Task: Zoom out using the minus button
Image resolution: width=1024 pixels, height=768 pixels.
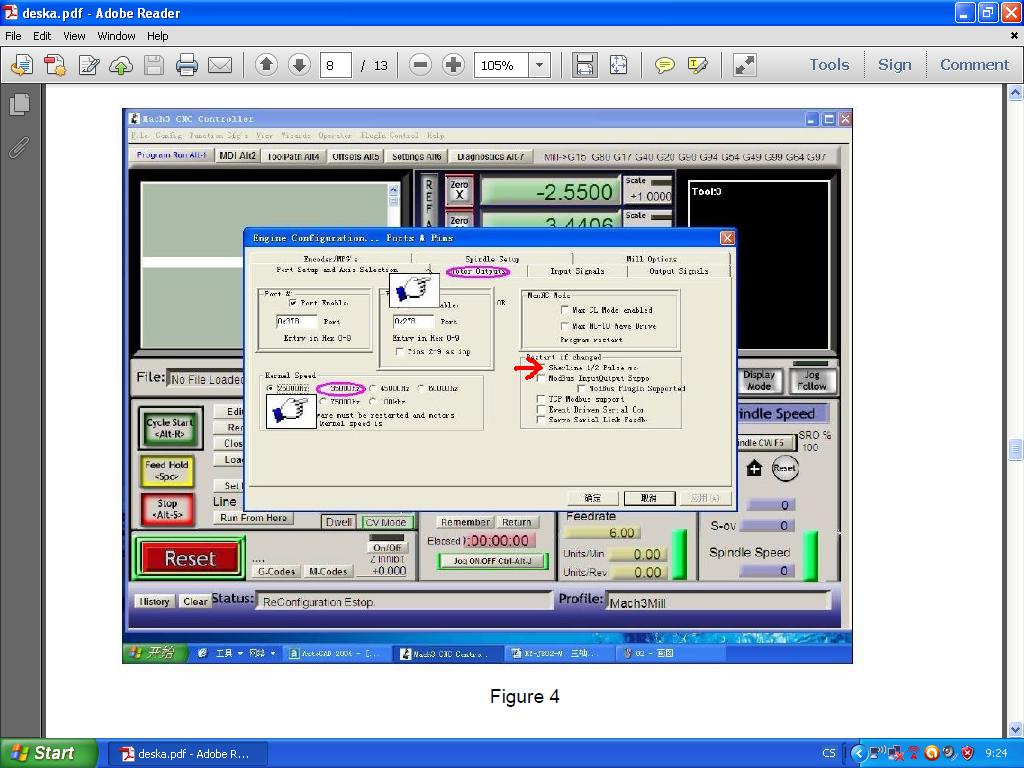Action: 420,65
